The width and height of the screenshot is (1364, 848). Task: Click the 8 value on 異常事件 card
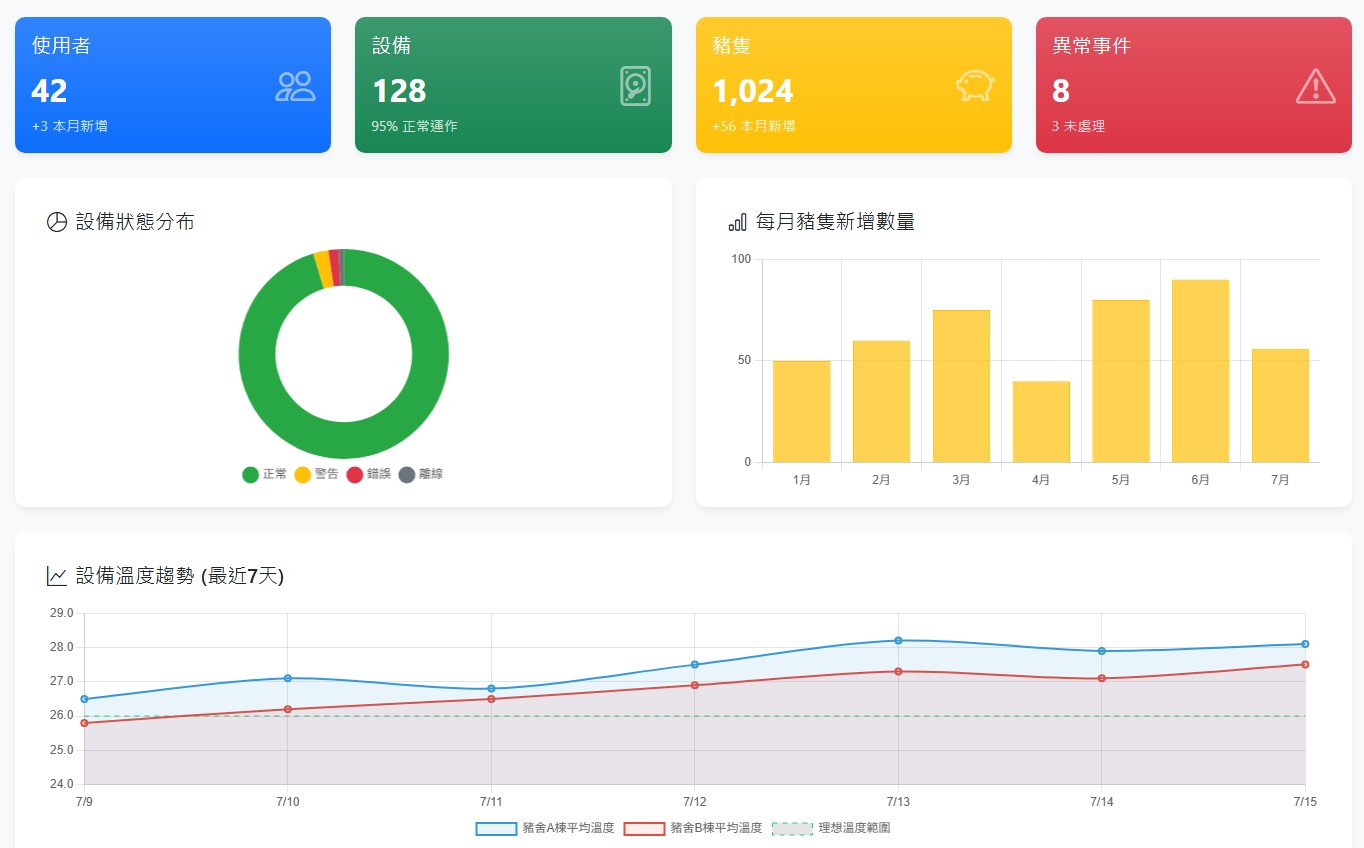(x=1061, y=91)
